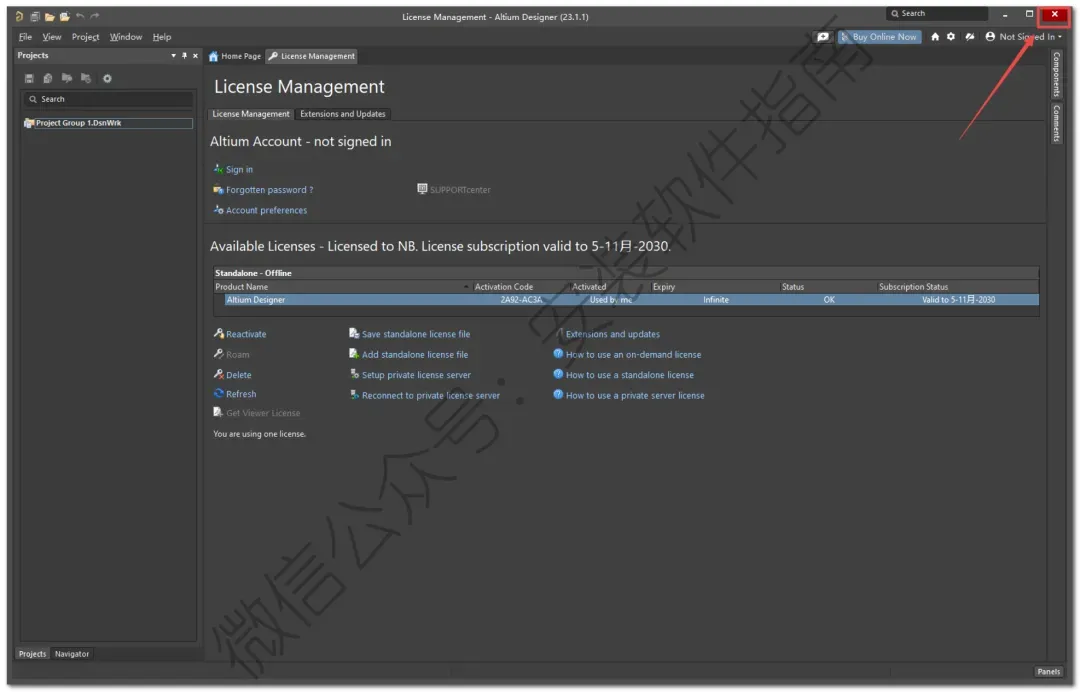This screenshot has height=692, width=1080.
Task: Open How to use a standalone license
Action: pyautogui.click(x=630, y=375)
